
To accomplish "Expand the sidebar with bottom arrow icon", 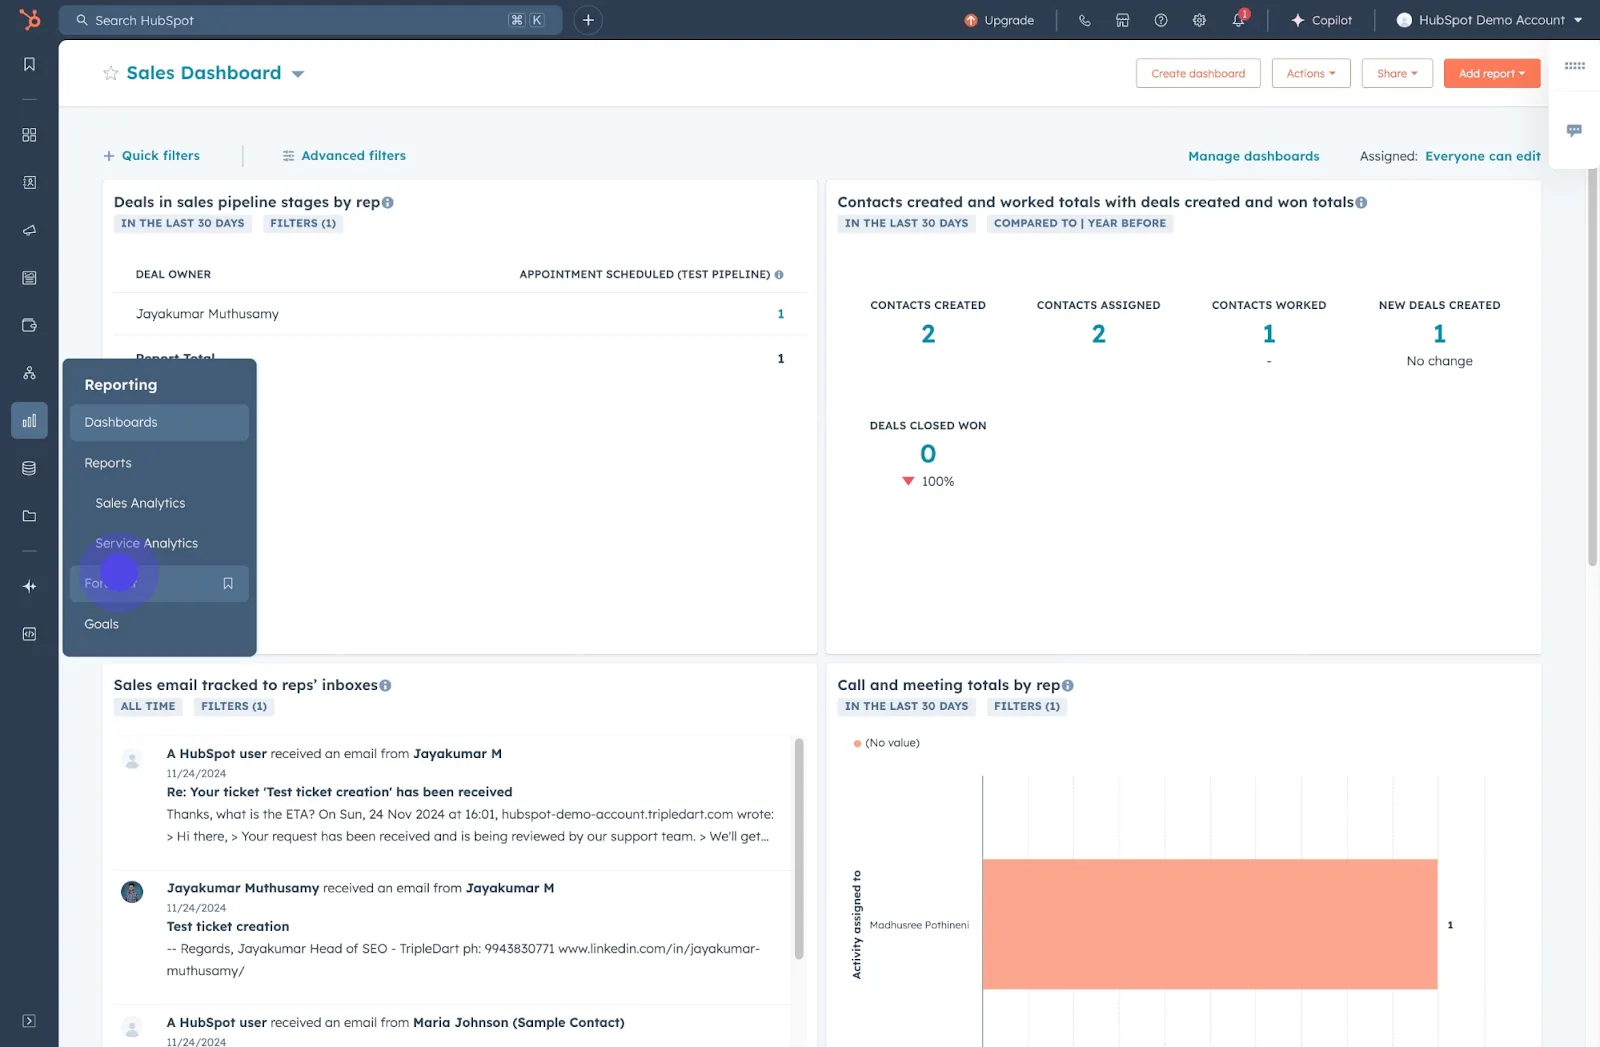I will (29, 1021).
